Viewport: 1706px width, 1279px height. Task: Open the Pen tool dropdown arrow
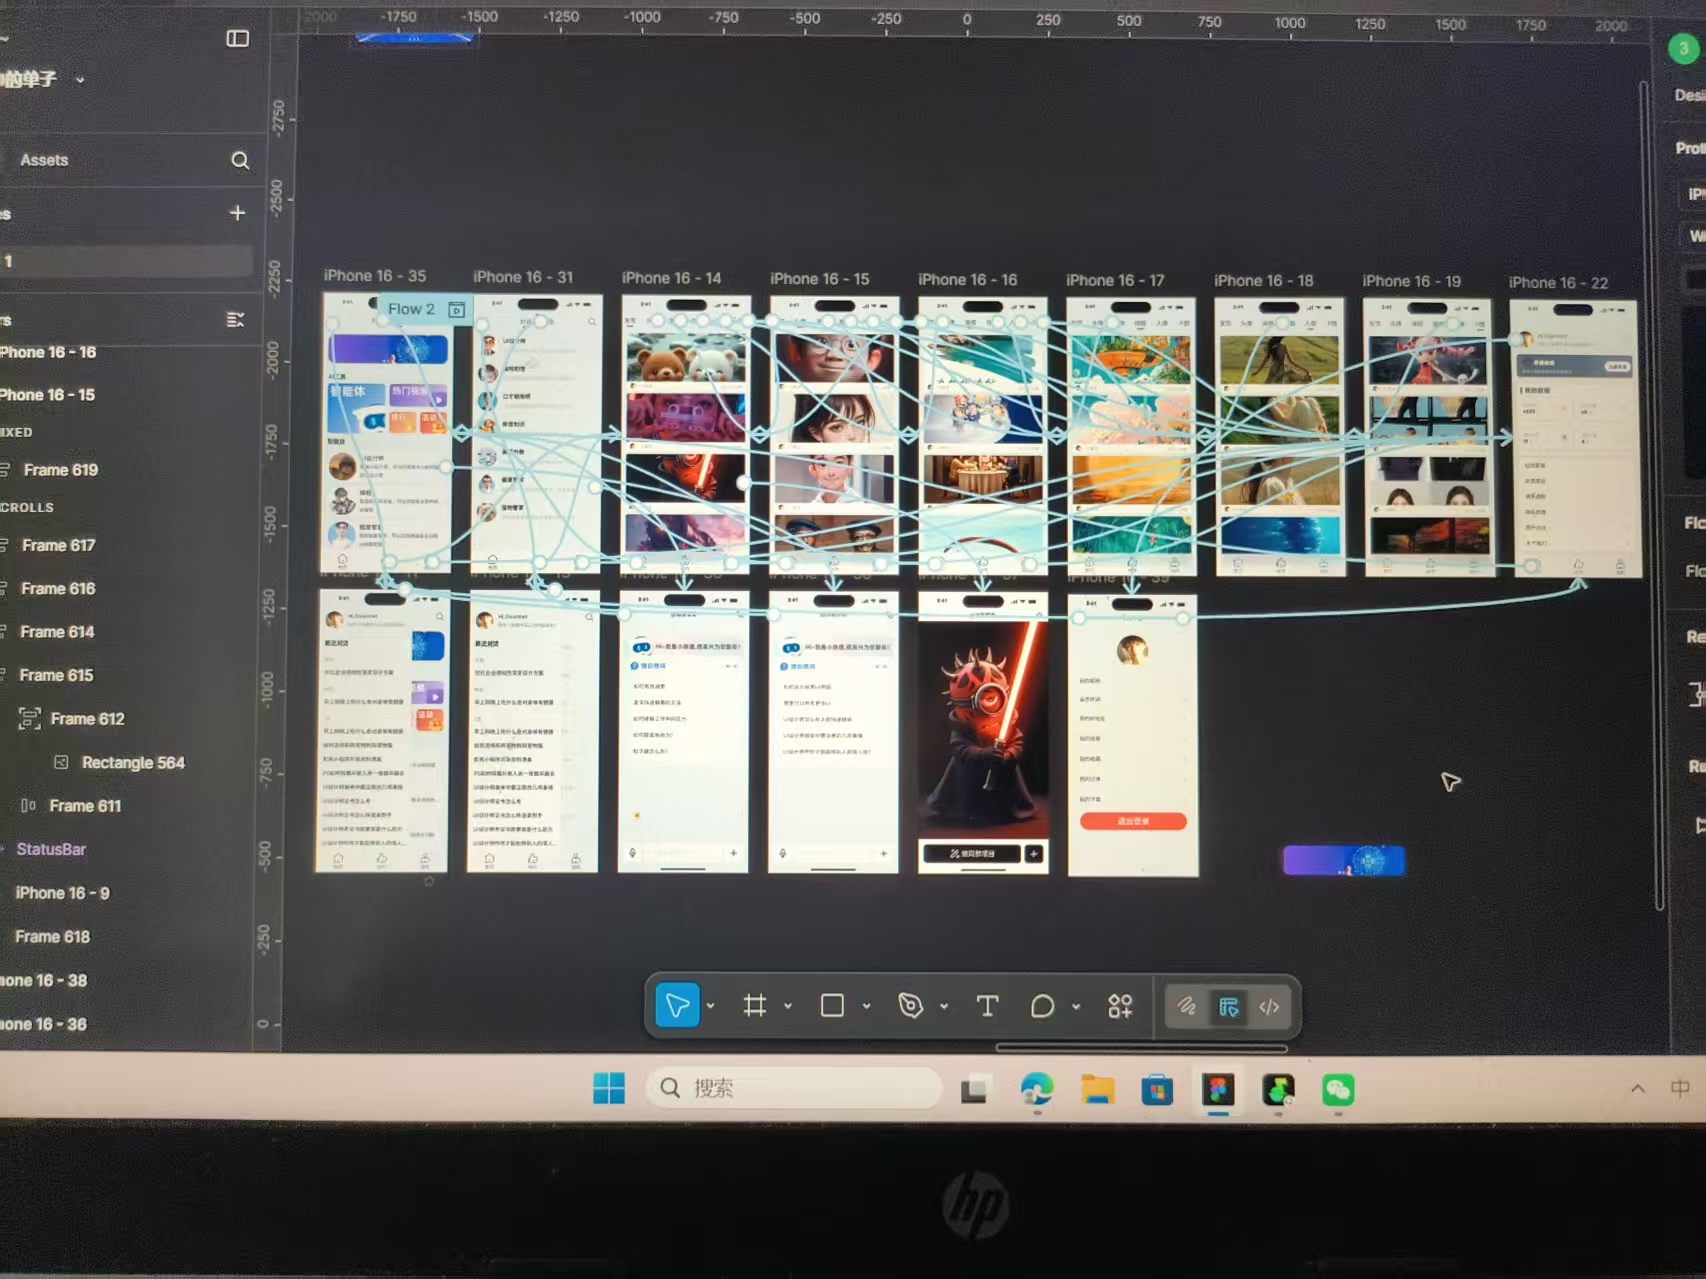coord(944,1006)
